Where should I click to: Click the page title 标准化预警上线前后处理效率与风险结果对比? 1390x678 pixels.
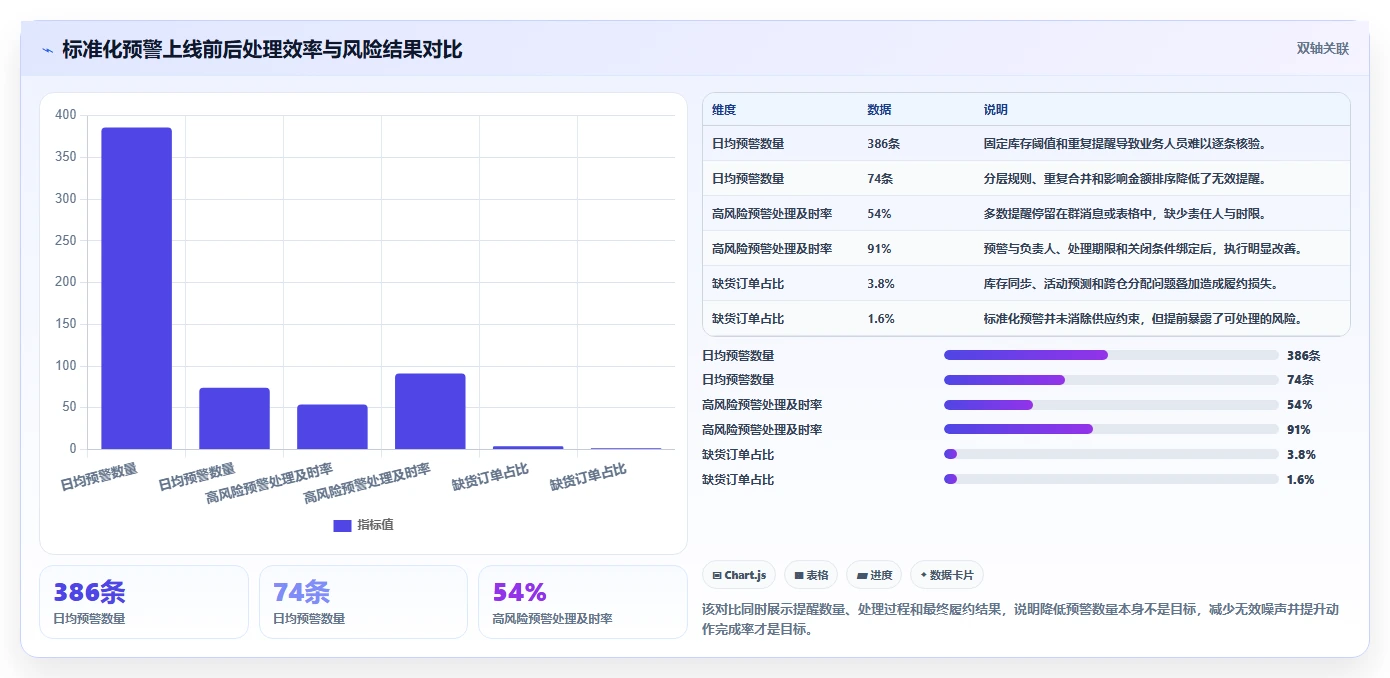pyautogui.click(x=262, y=50)
